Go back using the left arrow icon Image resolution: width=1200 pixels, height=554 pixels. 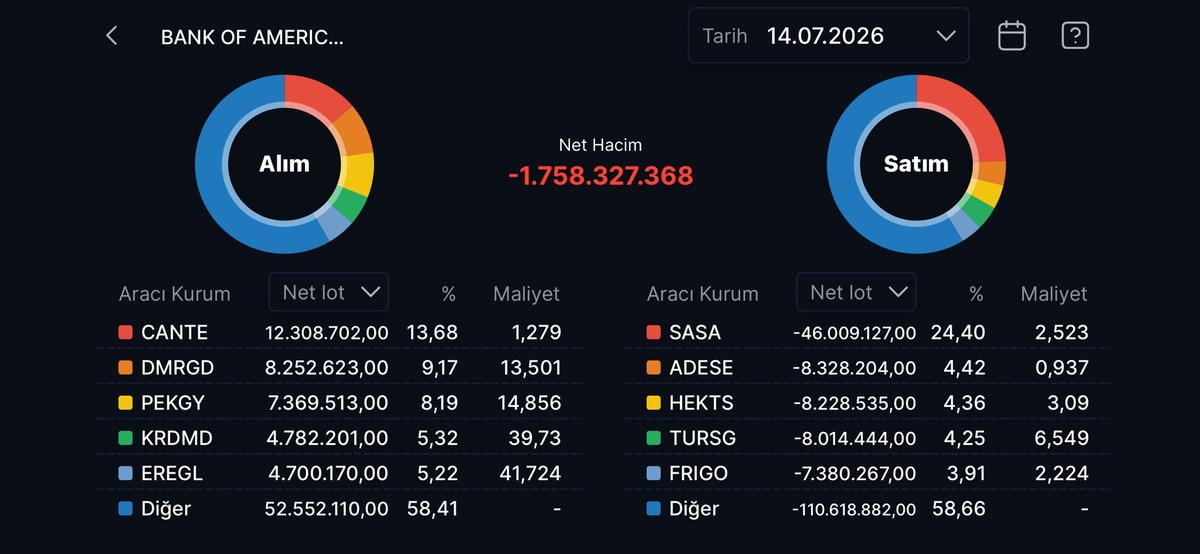[112, 36]
